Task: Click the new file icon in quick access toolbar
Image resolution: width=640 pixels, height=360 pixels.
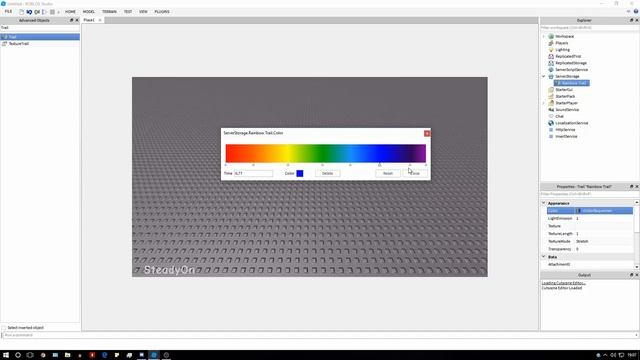Action: coord(21,12)
